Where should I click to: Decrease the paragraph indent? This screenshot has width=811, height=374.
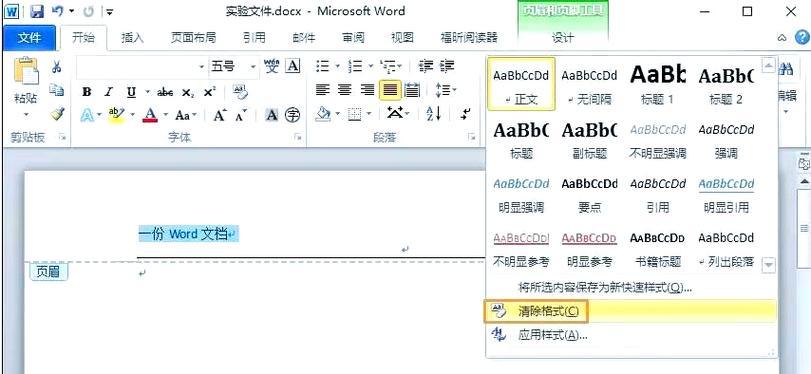pos(426,66)
